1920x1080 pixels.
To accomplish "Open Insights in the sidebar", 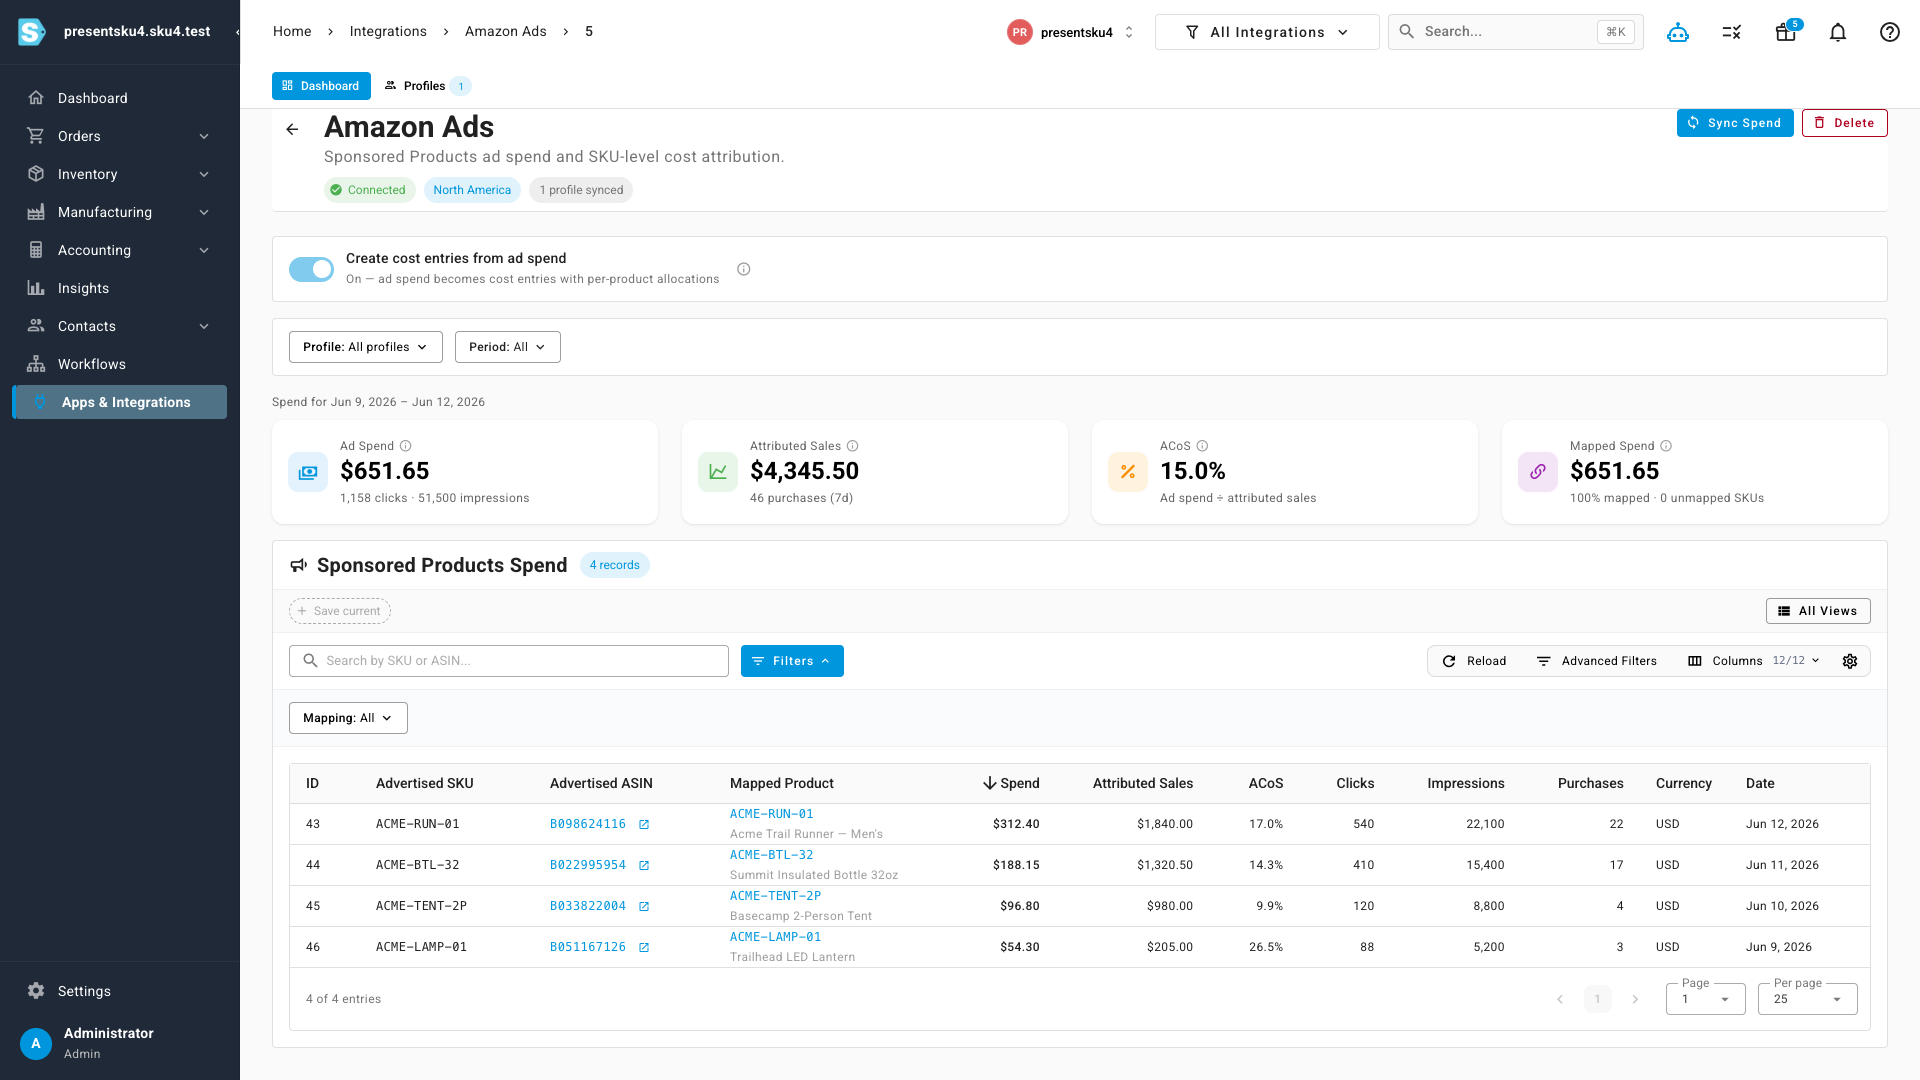I will click(x=120, y=288).
